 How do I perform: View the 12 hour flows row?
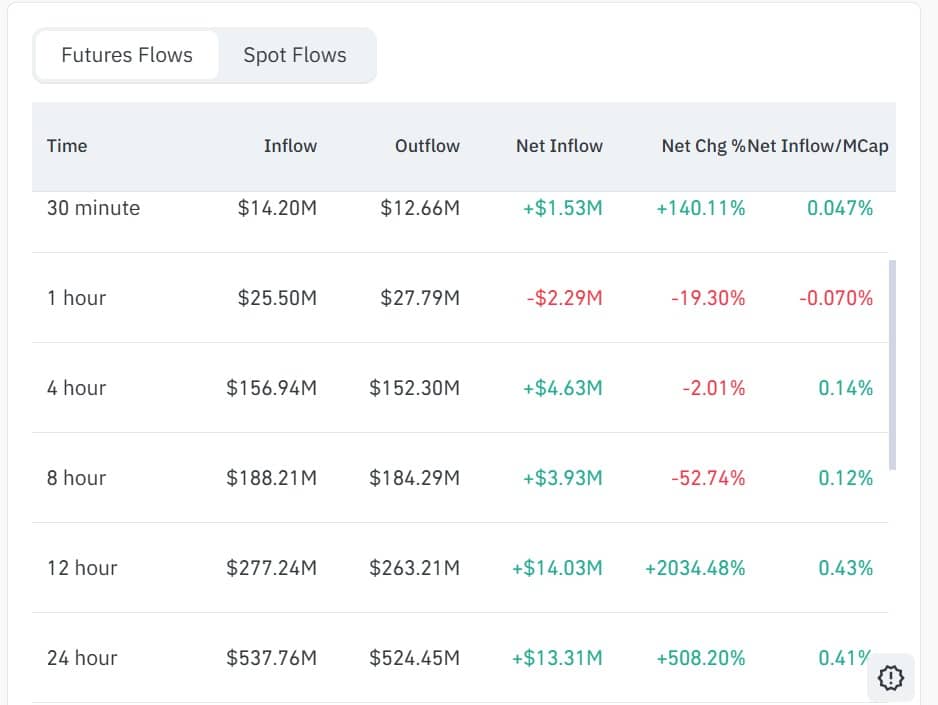[x=82, y=568]
